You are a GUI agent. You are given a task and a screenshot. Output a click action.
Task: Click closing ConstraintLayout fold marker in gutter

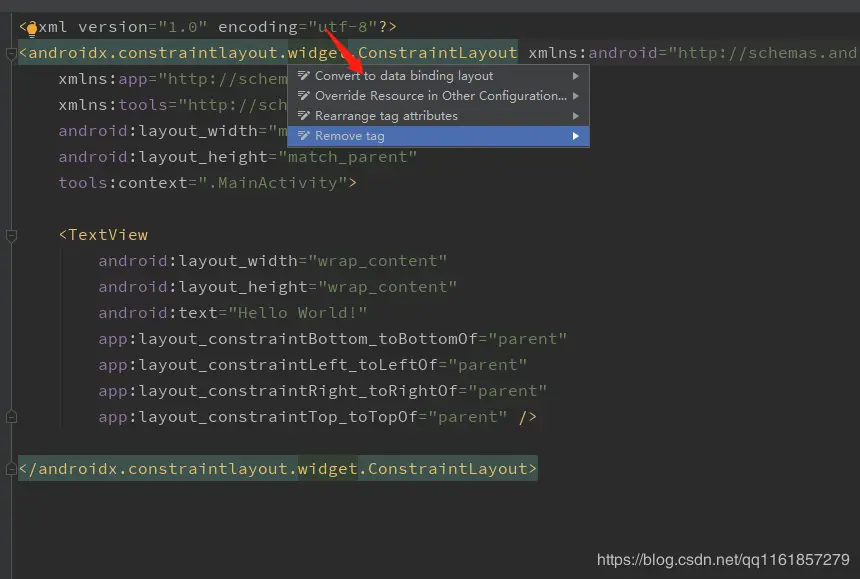(x=11, y=469)
